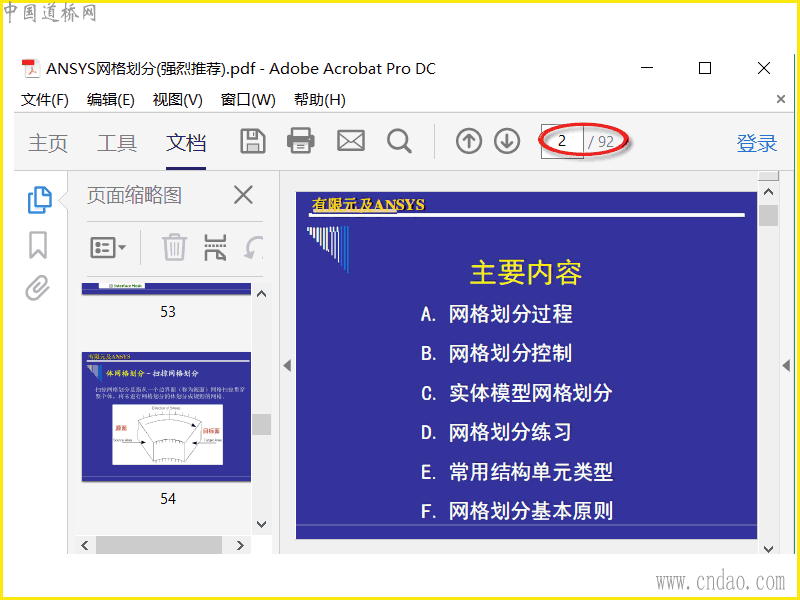Send file by email envelope icon

coord(351,141)
